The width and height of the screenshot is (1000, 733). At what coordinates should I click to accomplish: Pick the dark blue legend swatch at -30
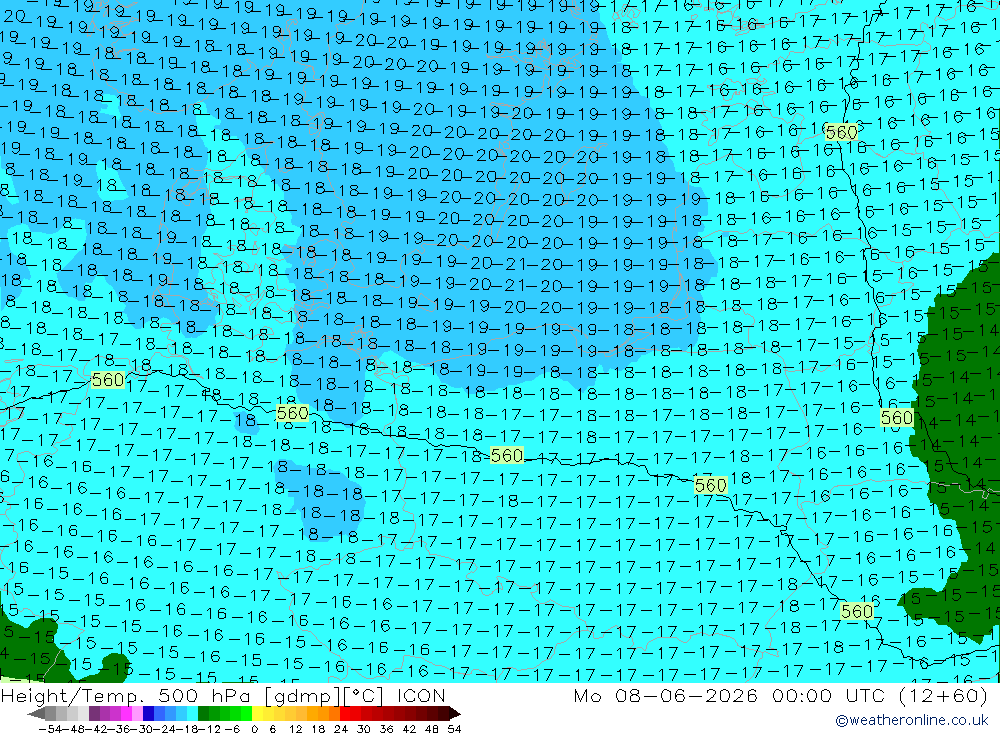coord(149,713)
